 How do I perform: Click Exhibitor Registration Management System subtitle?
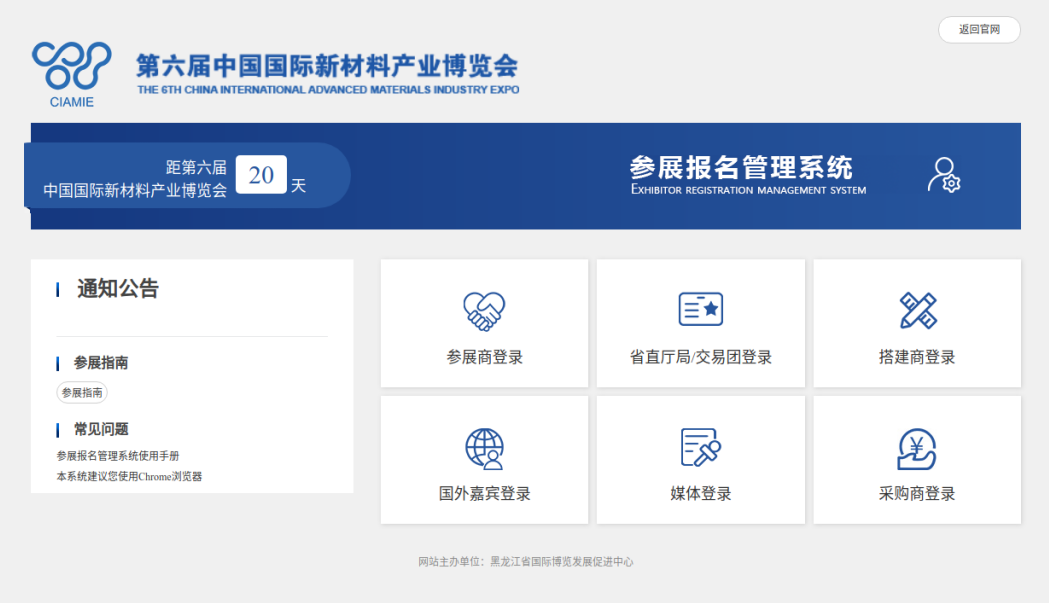point(749,190)
